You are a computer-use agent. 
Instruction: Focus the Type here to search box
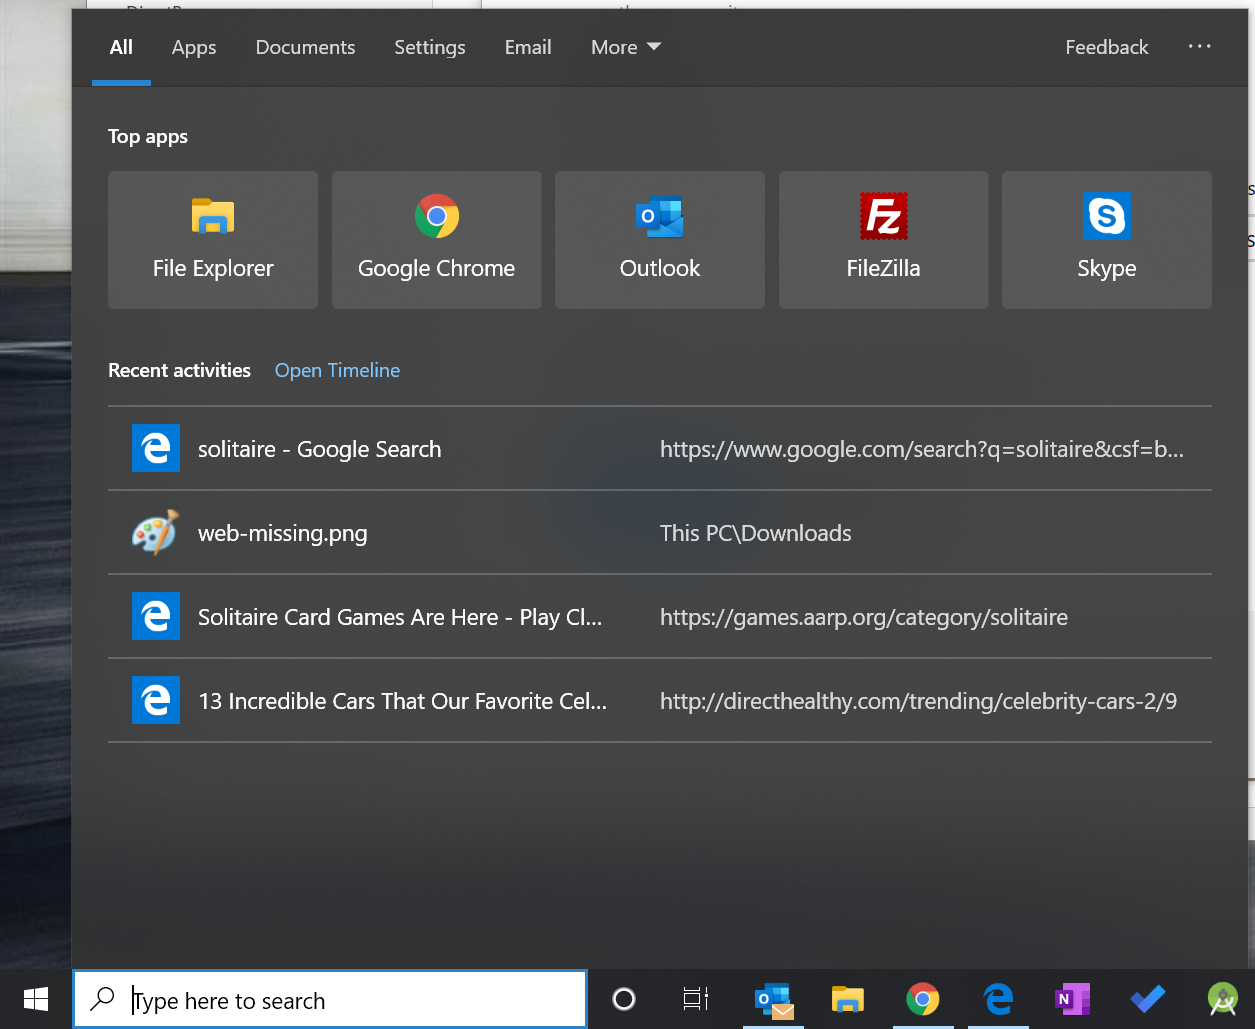pos(330,999)
